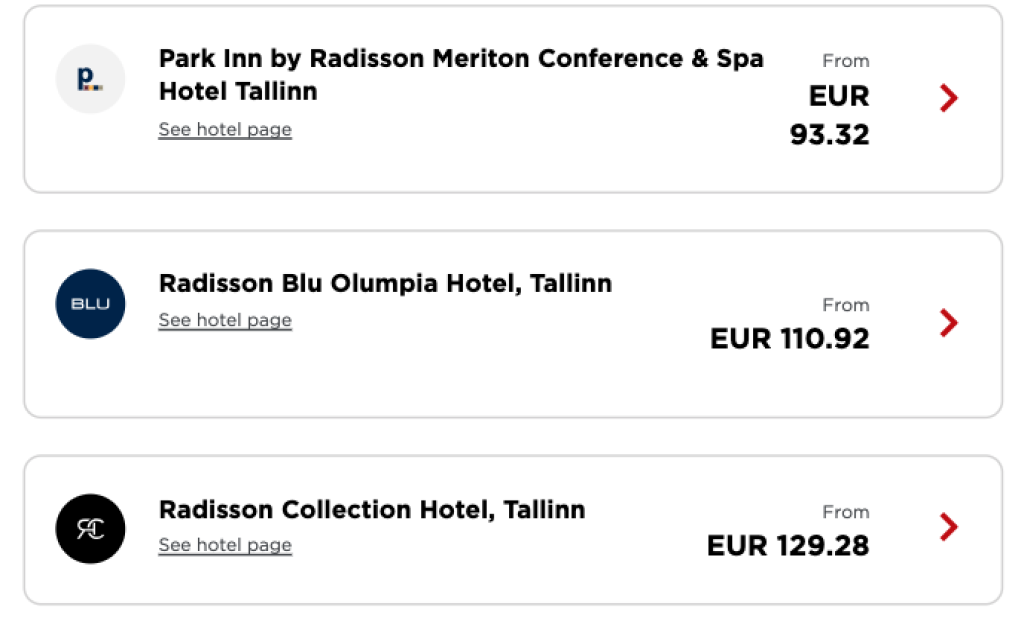The height and width of the screenshot is (624, 1024).
Task: Click the Radisson Collection logo icon
Action: pyautogui.click(x=90, y=529)
